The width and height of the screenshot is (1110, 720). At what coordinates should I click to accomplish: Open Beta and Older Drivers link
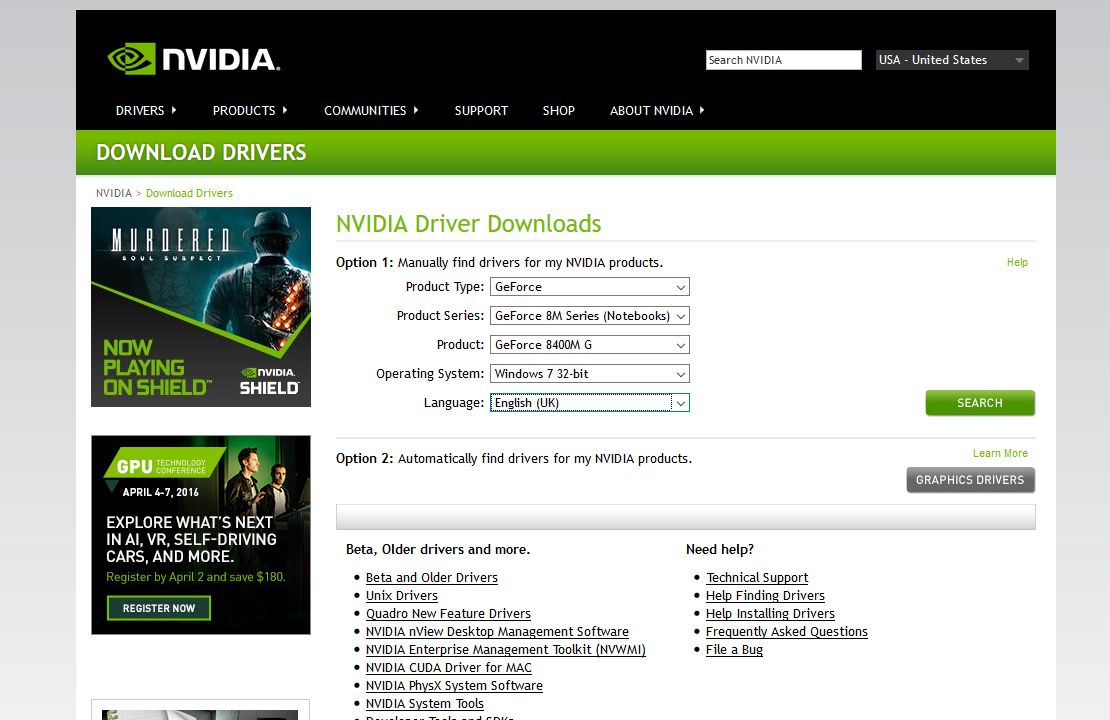tap(432, 578)
